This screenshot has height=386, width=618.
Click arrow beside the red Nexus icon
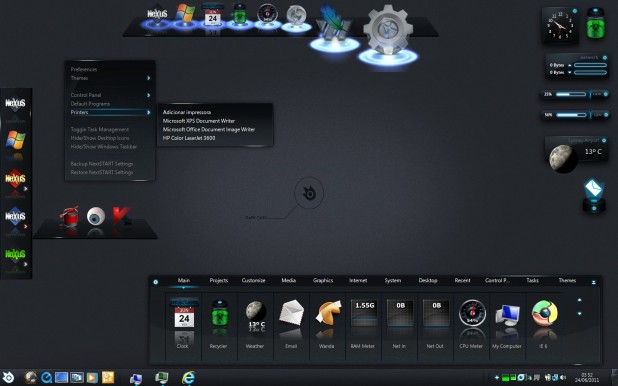(x=26, y=189)
